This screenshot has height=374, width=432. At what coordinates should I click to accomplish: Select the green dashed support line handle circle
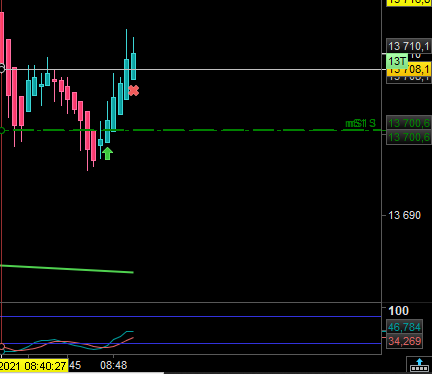[x=2, y=130]
